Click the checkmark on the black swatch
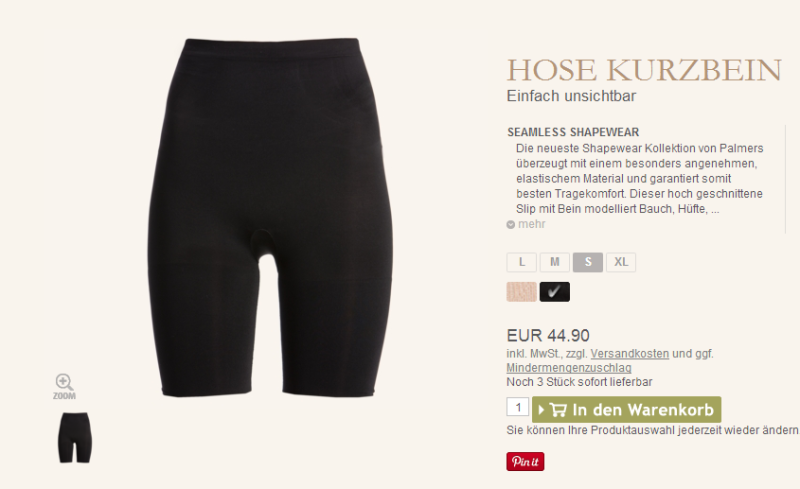Image resolution: width=800 pixels, height=489 pixels. [x=554, y=291]
